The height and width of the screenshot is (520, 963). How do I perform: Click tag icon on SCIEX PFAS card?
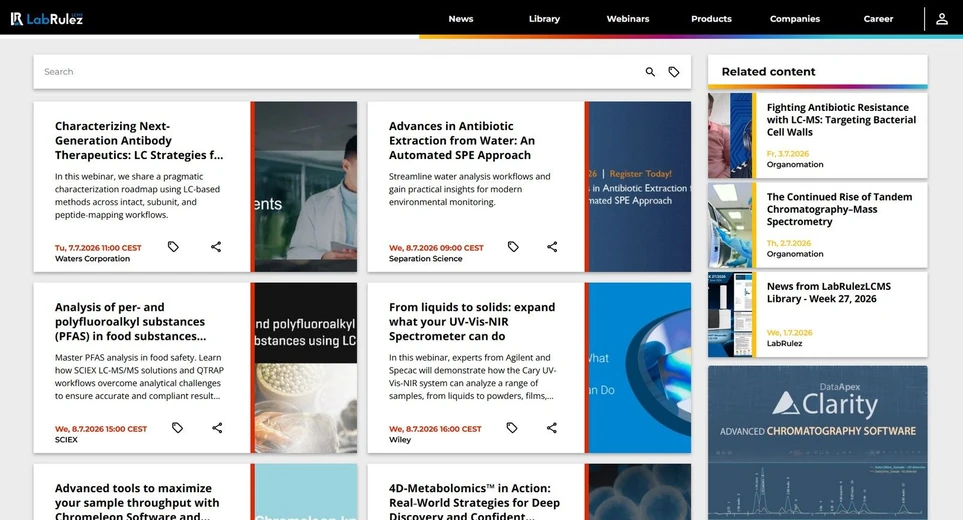coord(177,428)
